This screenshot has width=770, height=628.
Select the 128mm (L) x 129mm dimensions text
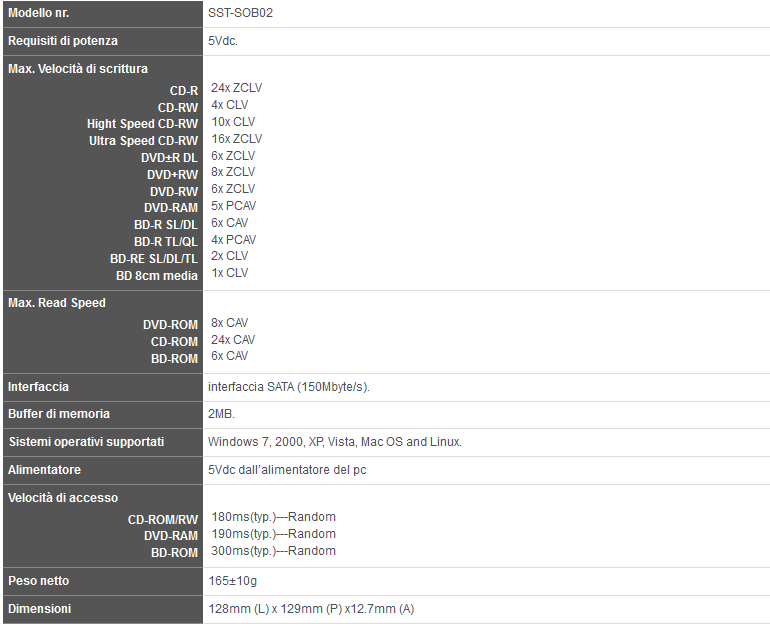tap(311, 609)
